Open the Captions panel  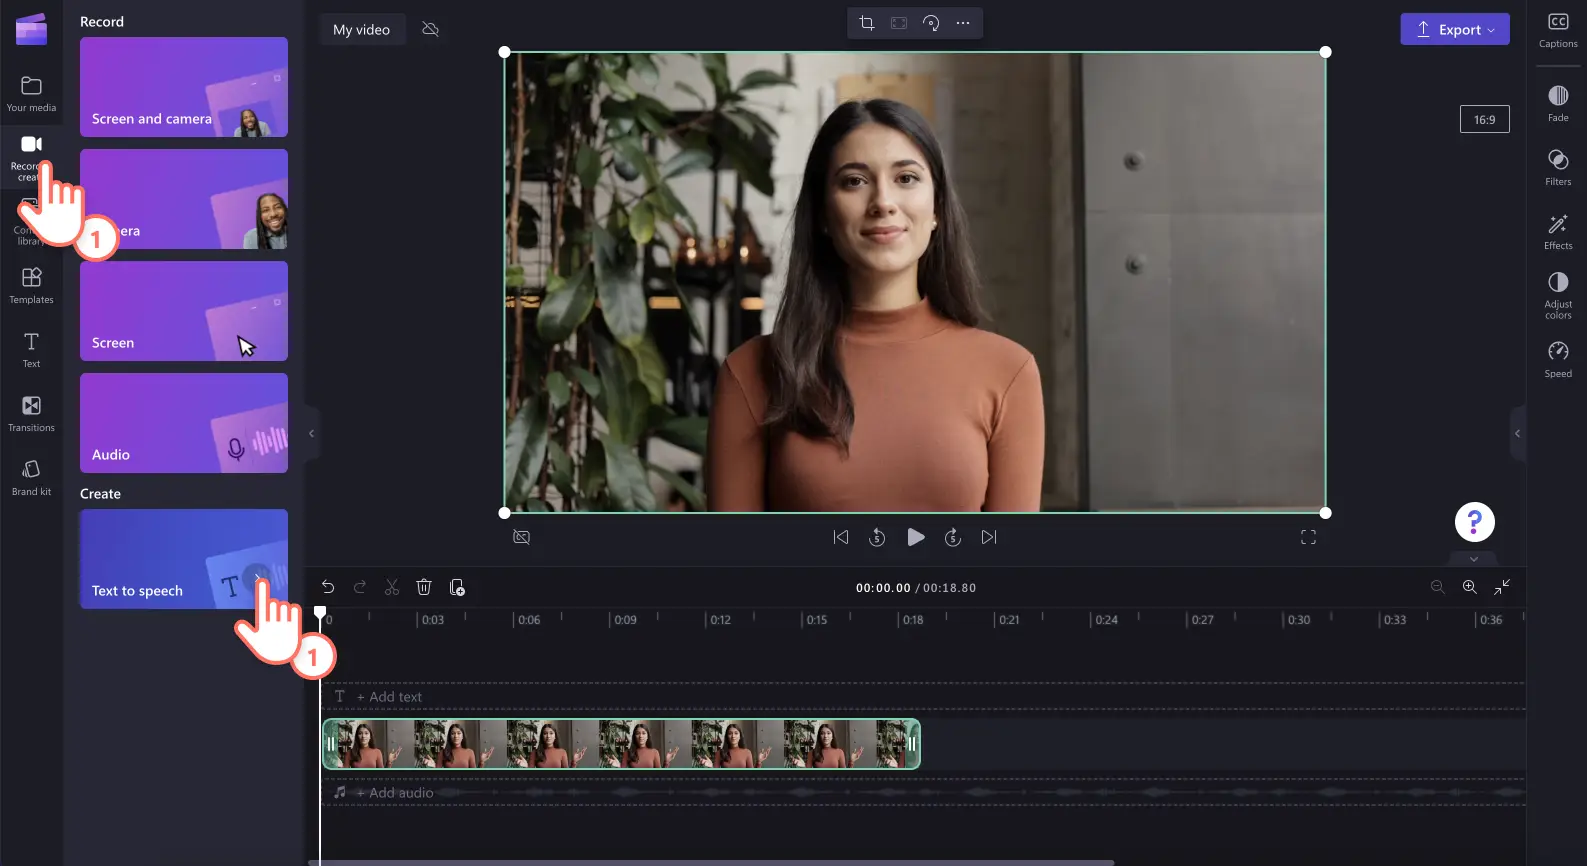click(x=1558, y=30)
